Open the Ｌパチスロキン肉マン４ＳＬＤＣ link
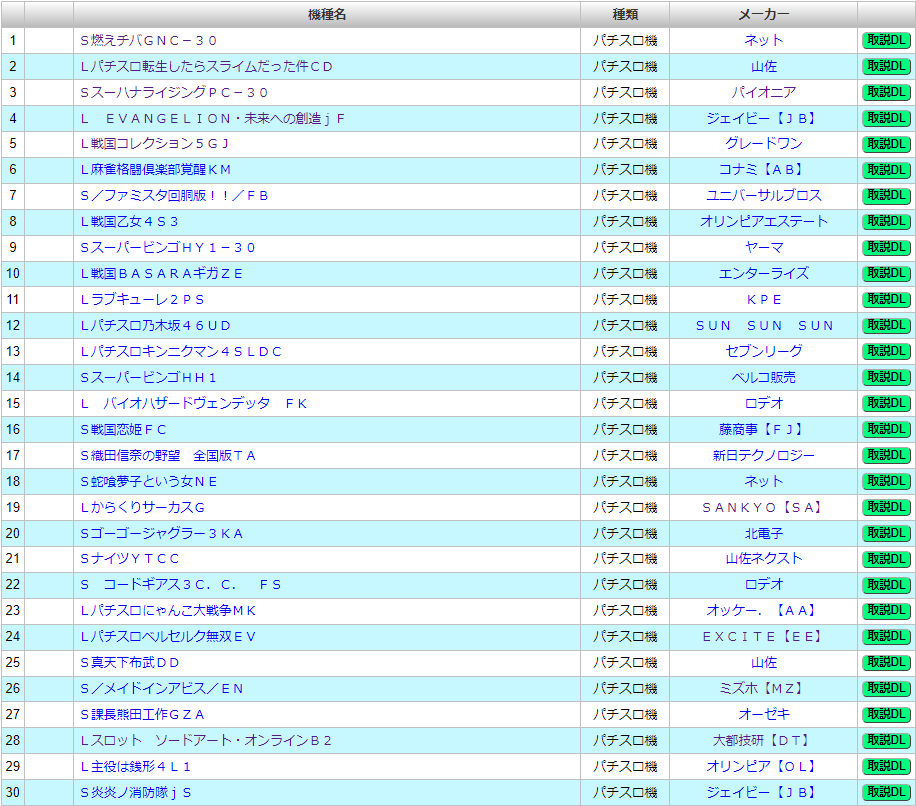The image size is (916, 806). pos(181,352)
